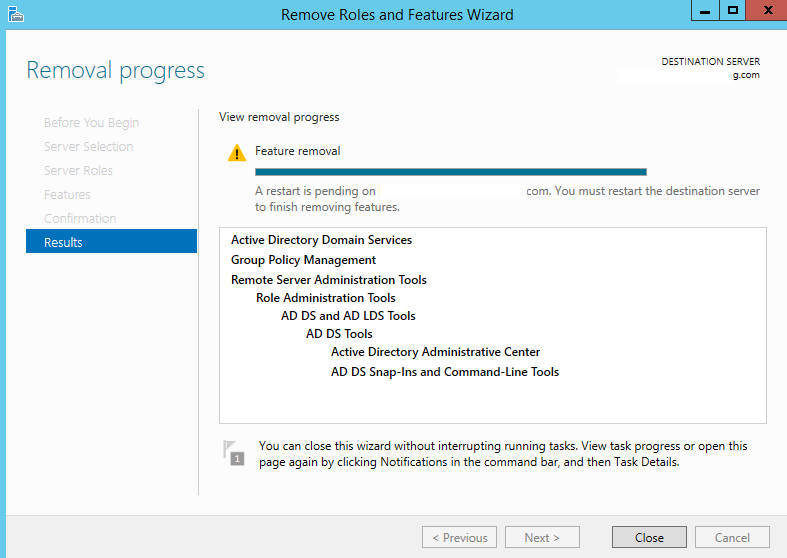
Task: Click the View removal progress heading
Action: click(x=279, y=117)
